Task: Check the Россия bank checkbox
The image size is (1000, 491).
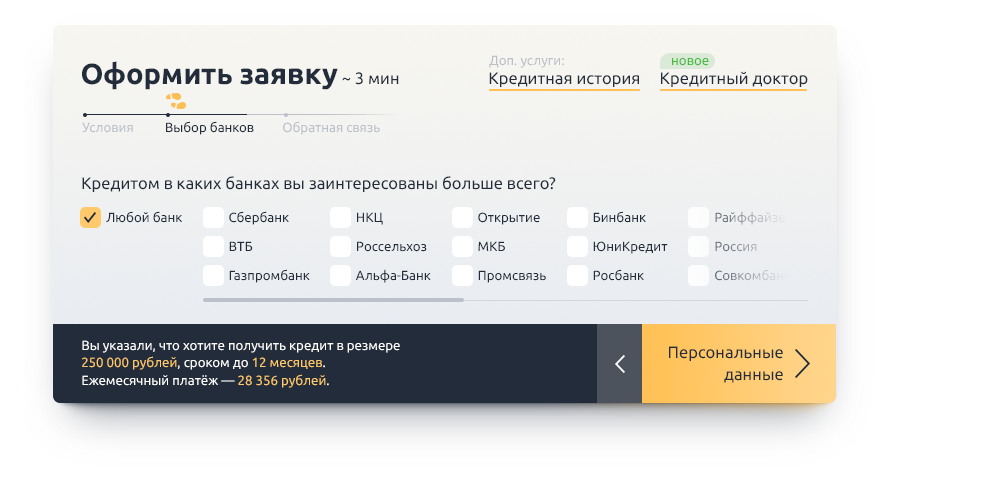Action: pos(698,246)
